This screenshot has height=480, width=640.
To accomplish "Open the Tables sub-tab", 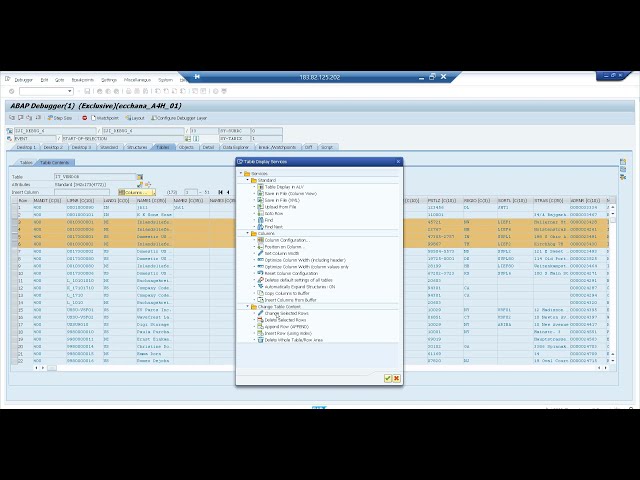I will (26, 162).
